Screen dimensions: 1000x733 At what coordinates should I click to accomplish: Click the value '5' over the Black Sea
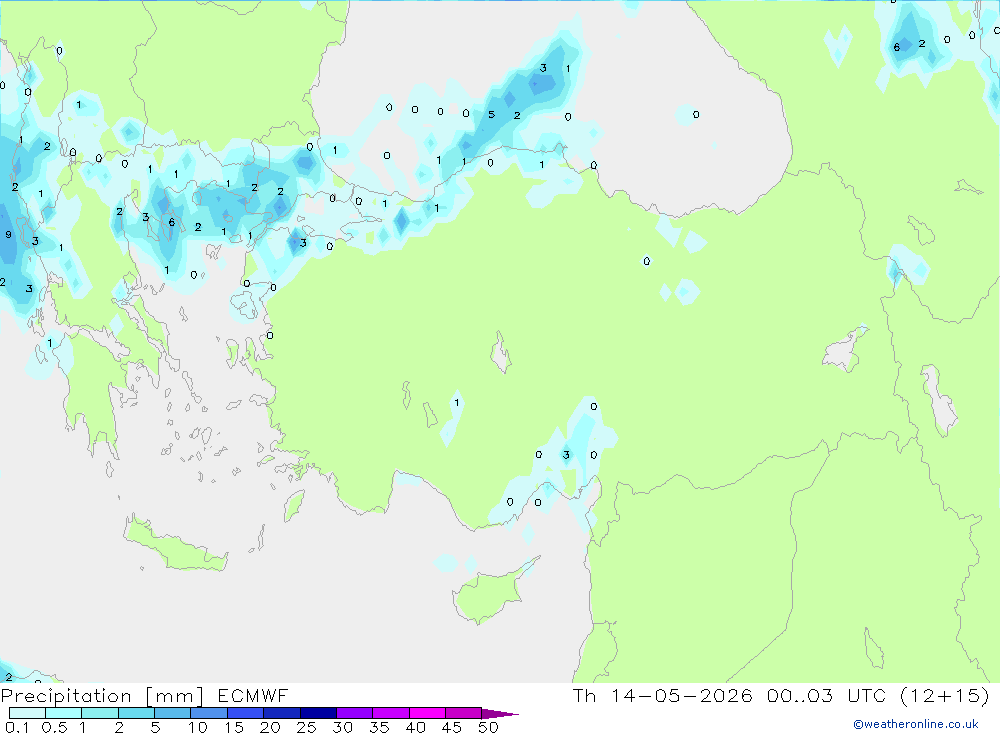(x=491, y=115)
